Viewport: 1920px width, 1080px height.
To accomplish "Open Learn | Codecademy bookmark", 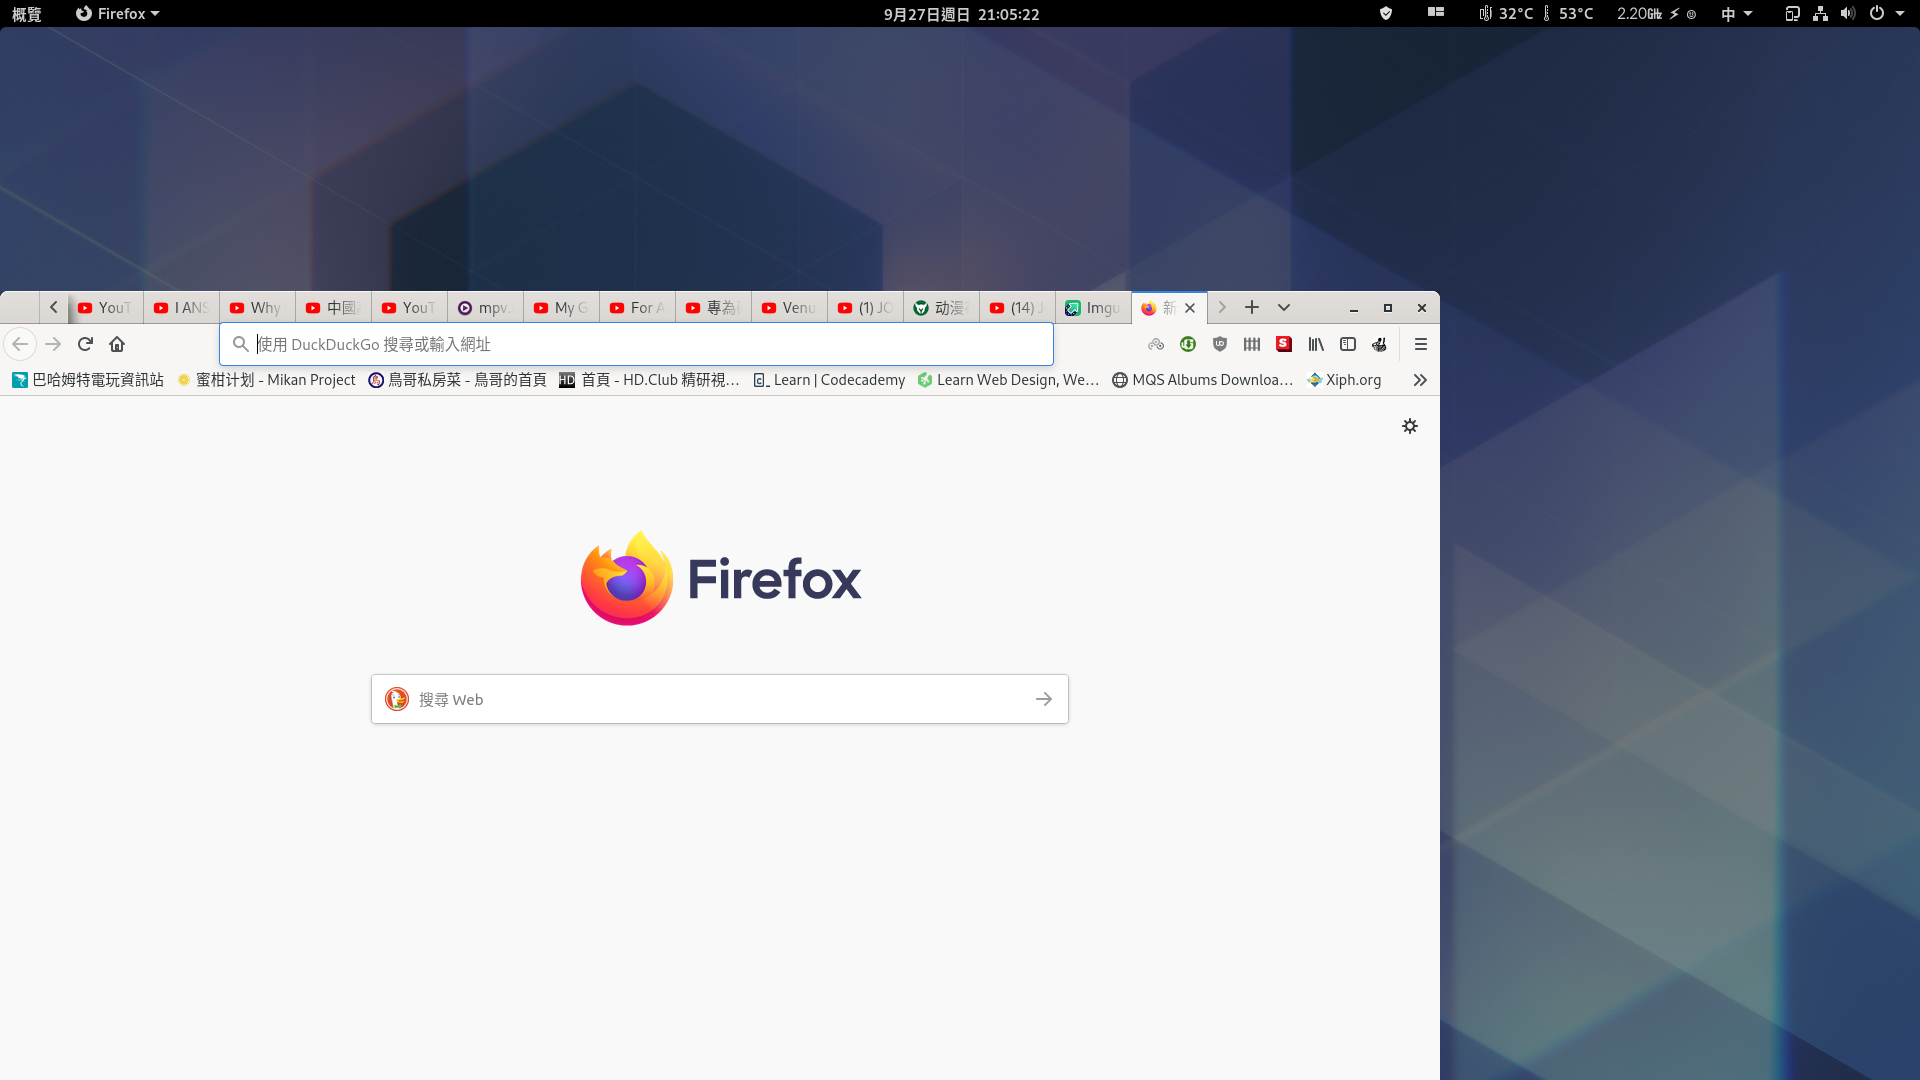I will pos(829,380).
